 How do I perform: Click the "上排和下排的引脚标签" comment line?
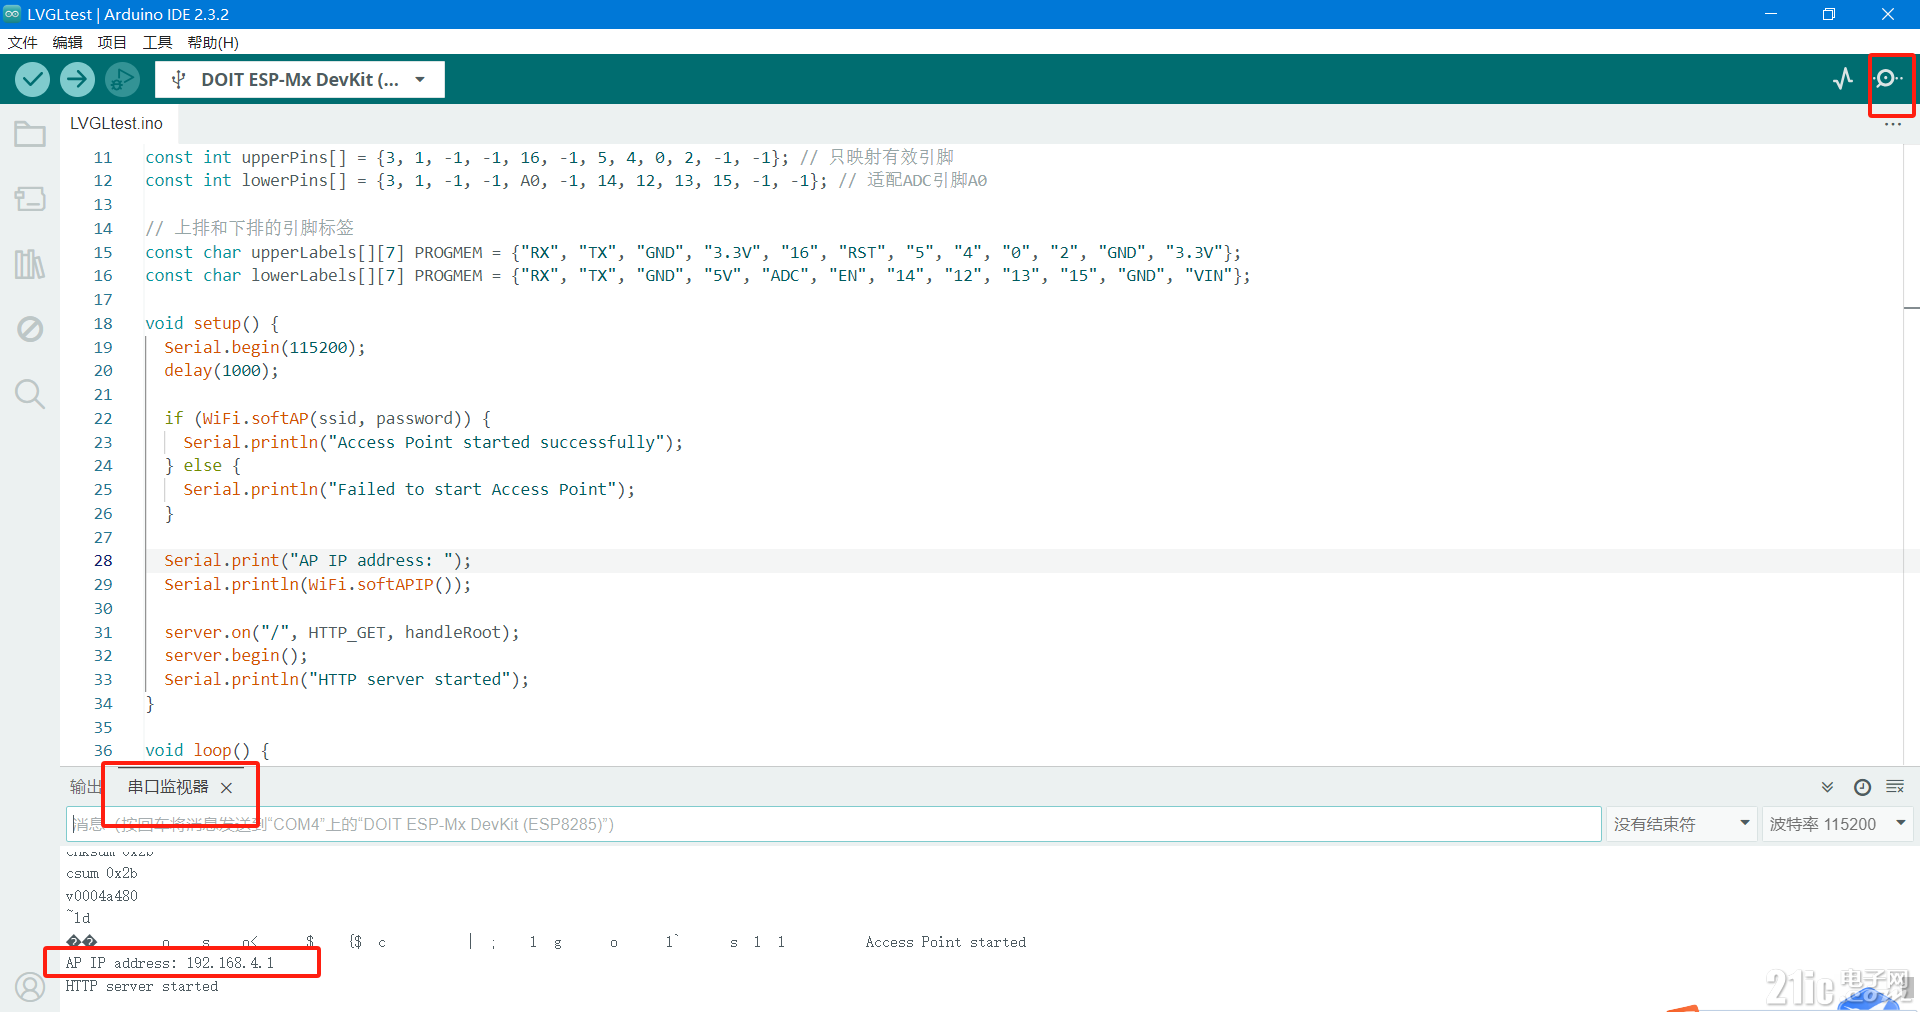250,229
